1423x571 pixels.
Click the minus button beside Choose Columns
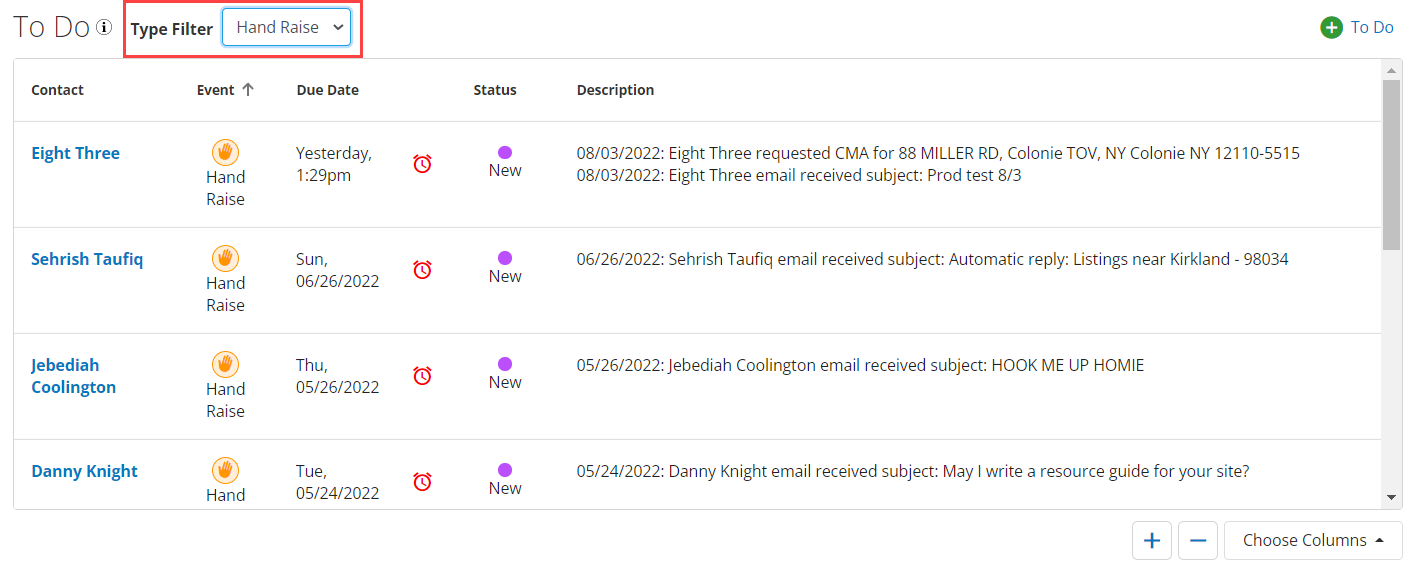pyautogui.click(x=1198, y=540)
